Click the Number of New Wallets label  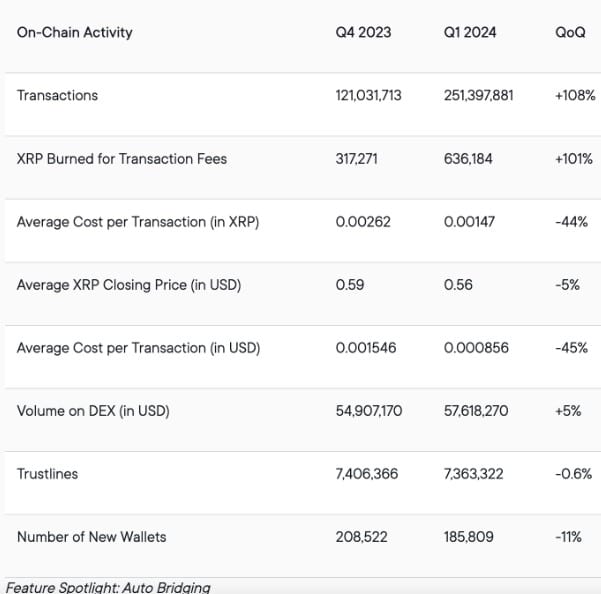(91, 537)
